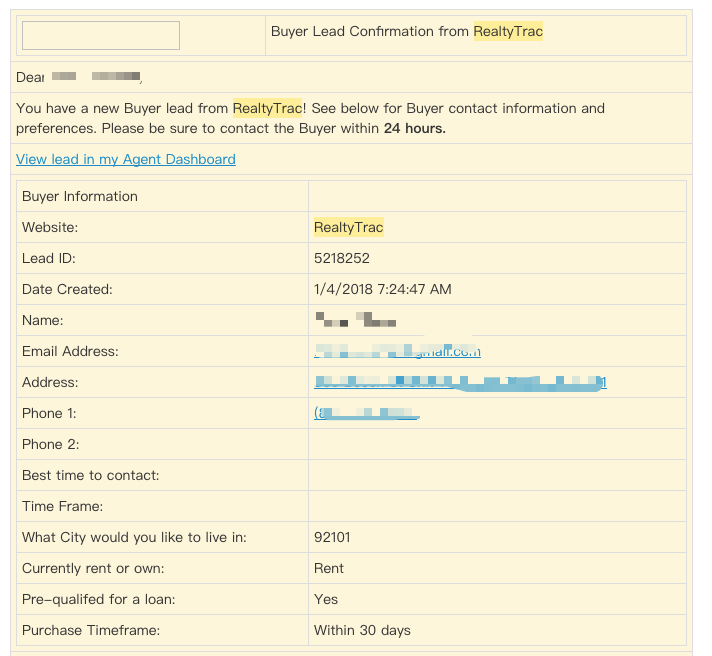Select the Within 30 days purchase timeframe
This screenshot has width=712, height=656.
point(362,630)
